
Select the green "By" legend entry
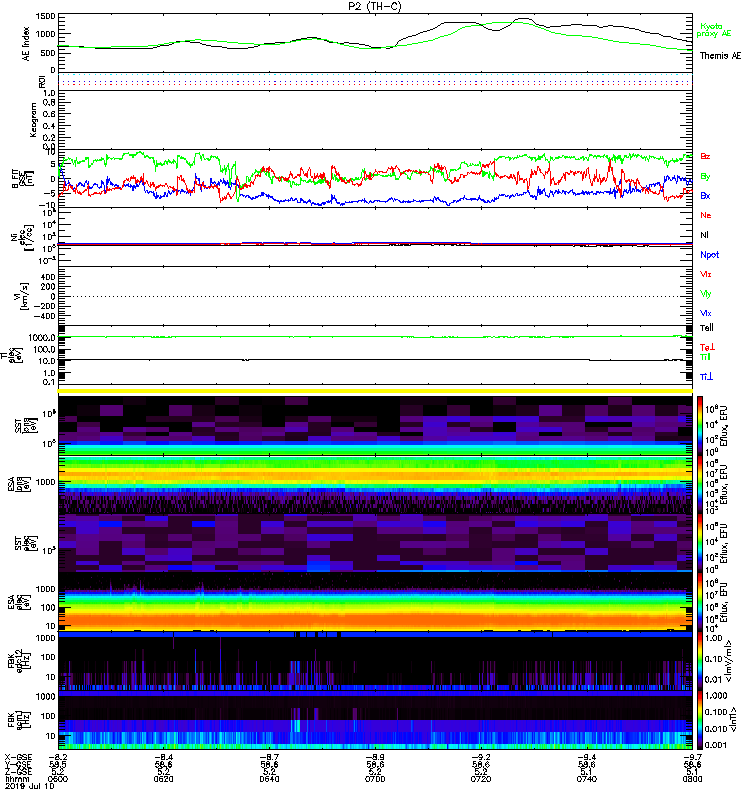click(705, 176)
